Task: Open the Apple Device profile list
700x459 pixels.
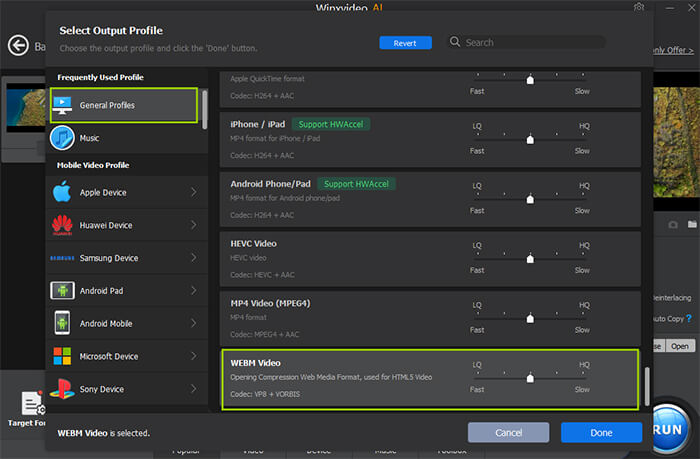Action: pyautogui.click(x=127, y=192)
